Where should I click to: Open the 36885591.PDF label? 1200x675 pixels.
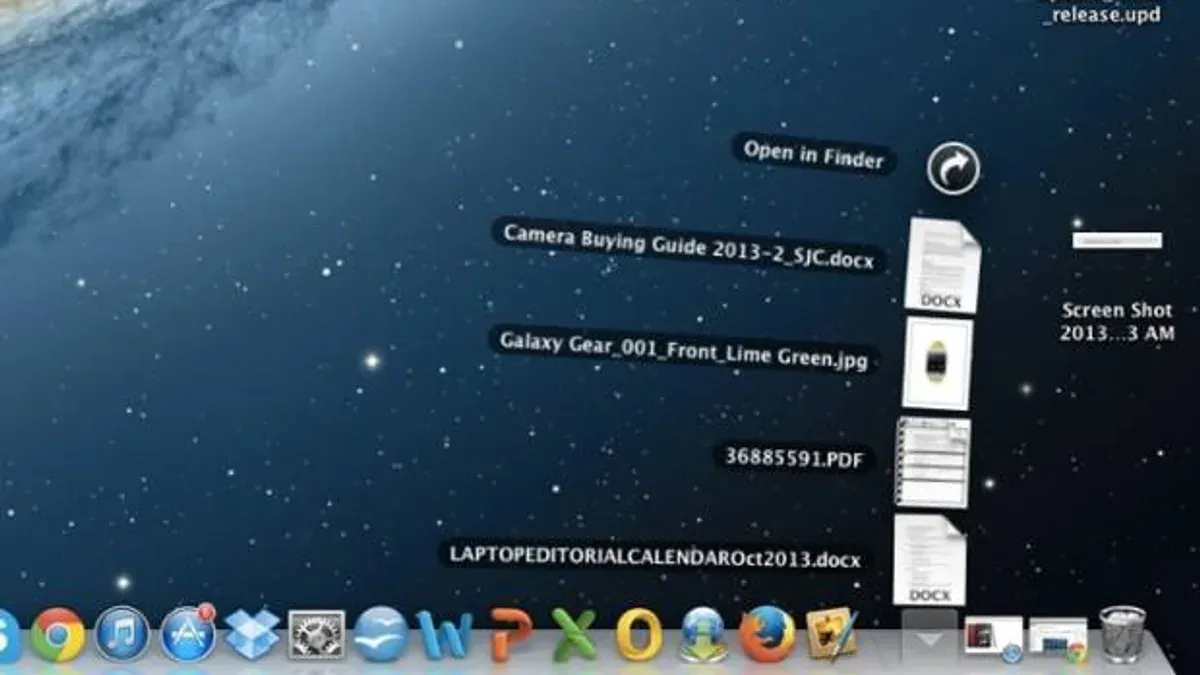click(x=794, y=459)
